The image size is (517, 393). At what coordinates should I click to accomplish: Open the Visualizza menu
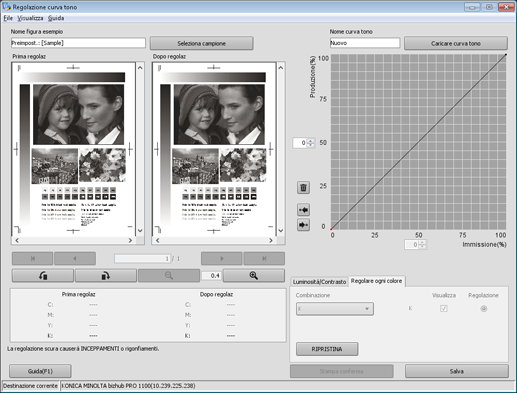pyautogui.click(x=30, y=18)
